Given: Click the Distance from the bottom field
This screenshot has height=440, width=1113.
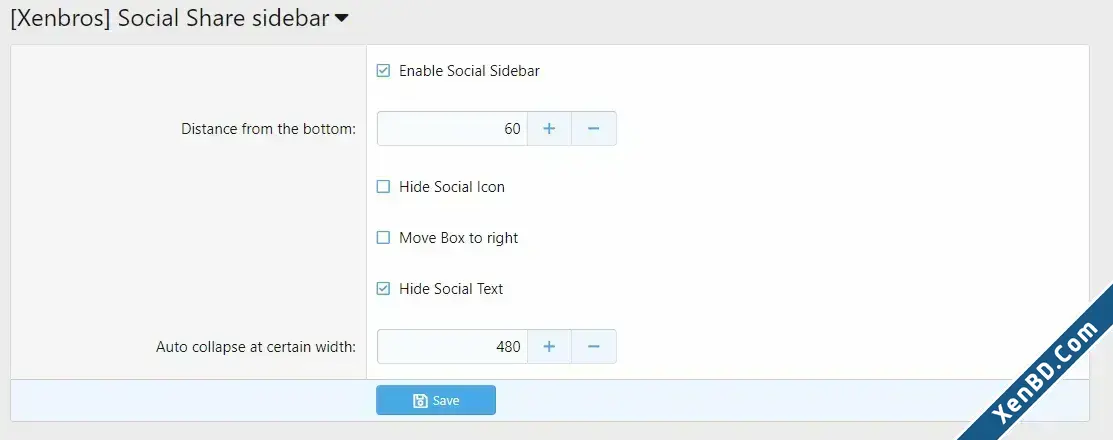Looking at the screenshot, I should (452, 128).
